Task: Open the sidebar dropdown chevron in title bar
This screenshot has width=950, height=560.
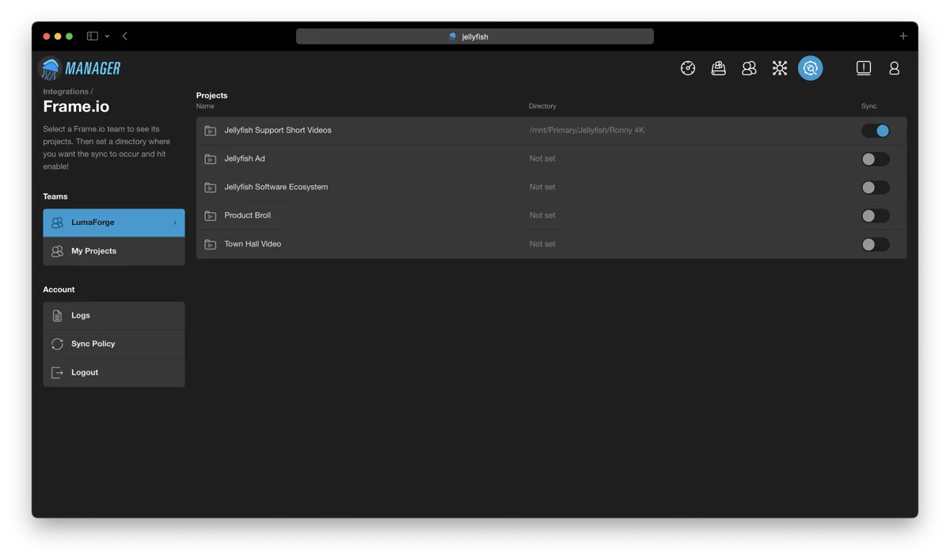Action: pos(107,36)
